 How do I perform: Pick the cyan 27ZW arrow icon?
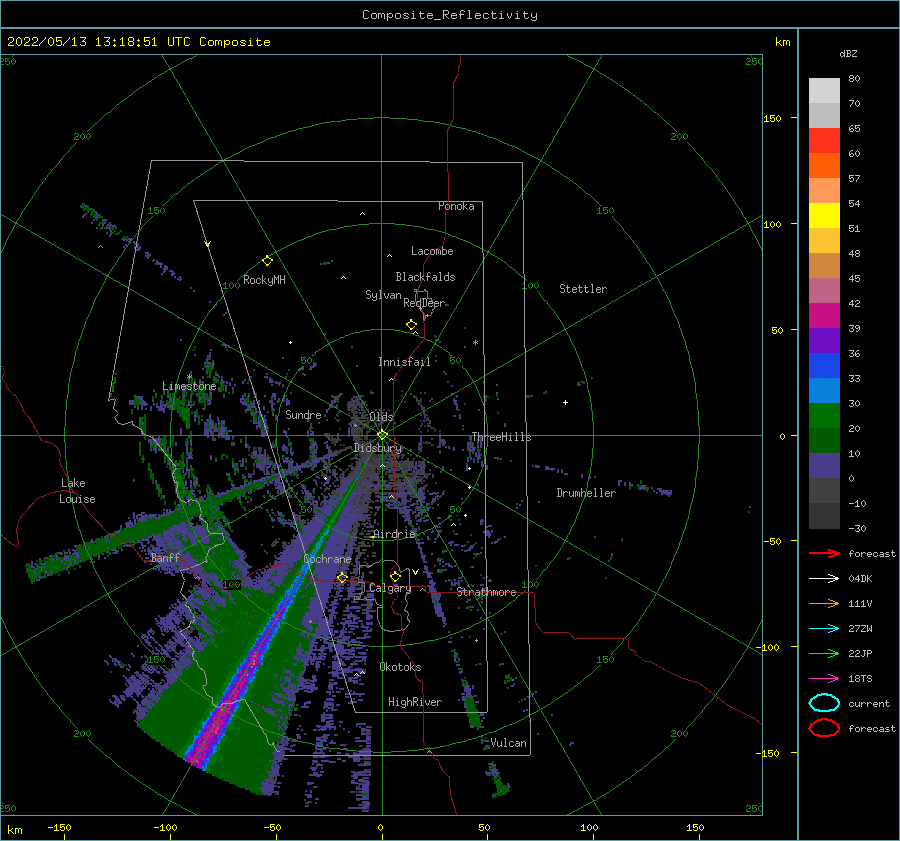pos(824,629)
